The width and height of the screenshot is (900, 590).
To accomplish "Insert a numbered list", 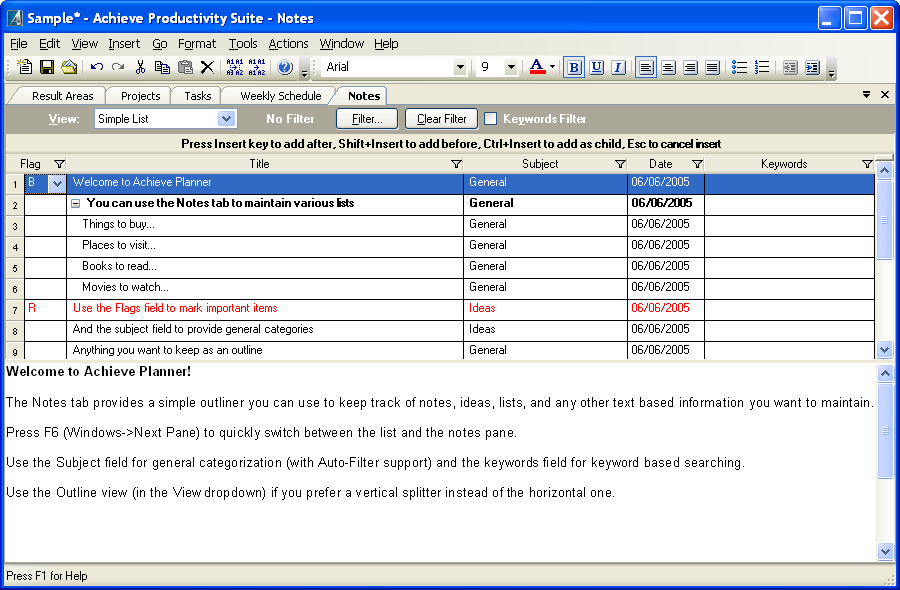I will tap(762, 67).
